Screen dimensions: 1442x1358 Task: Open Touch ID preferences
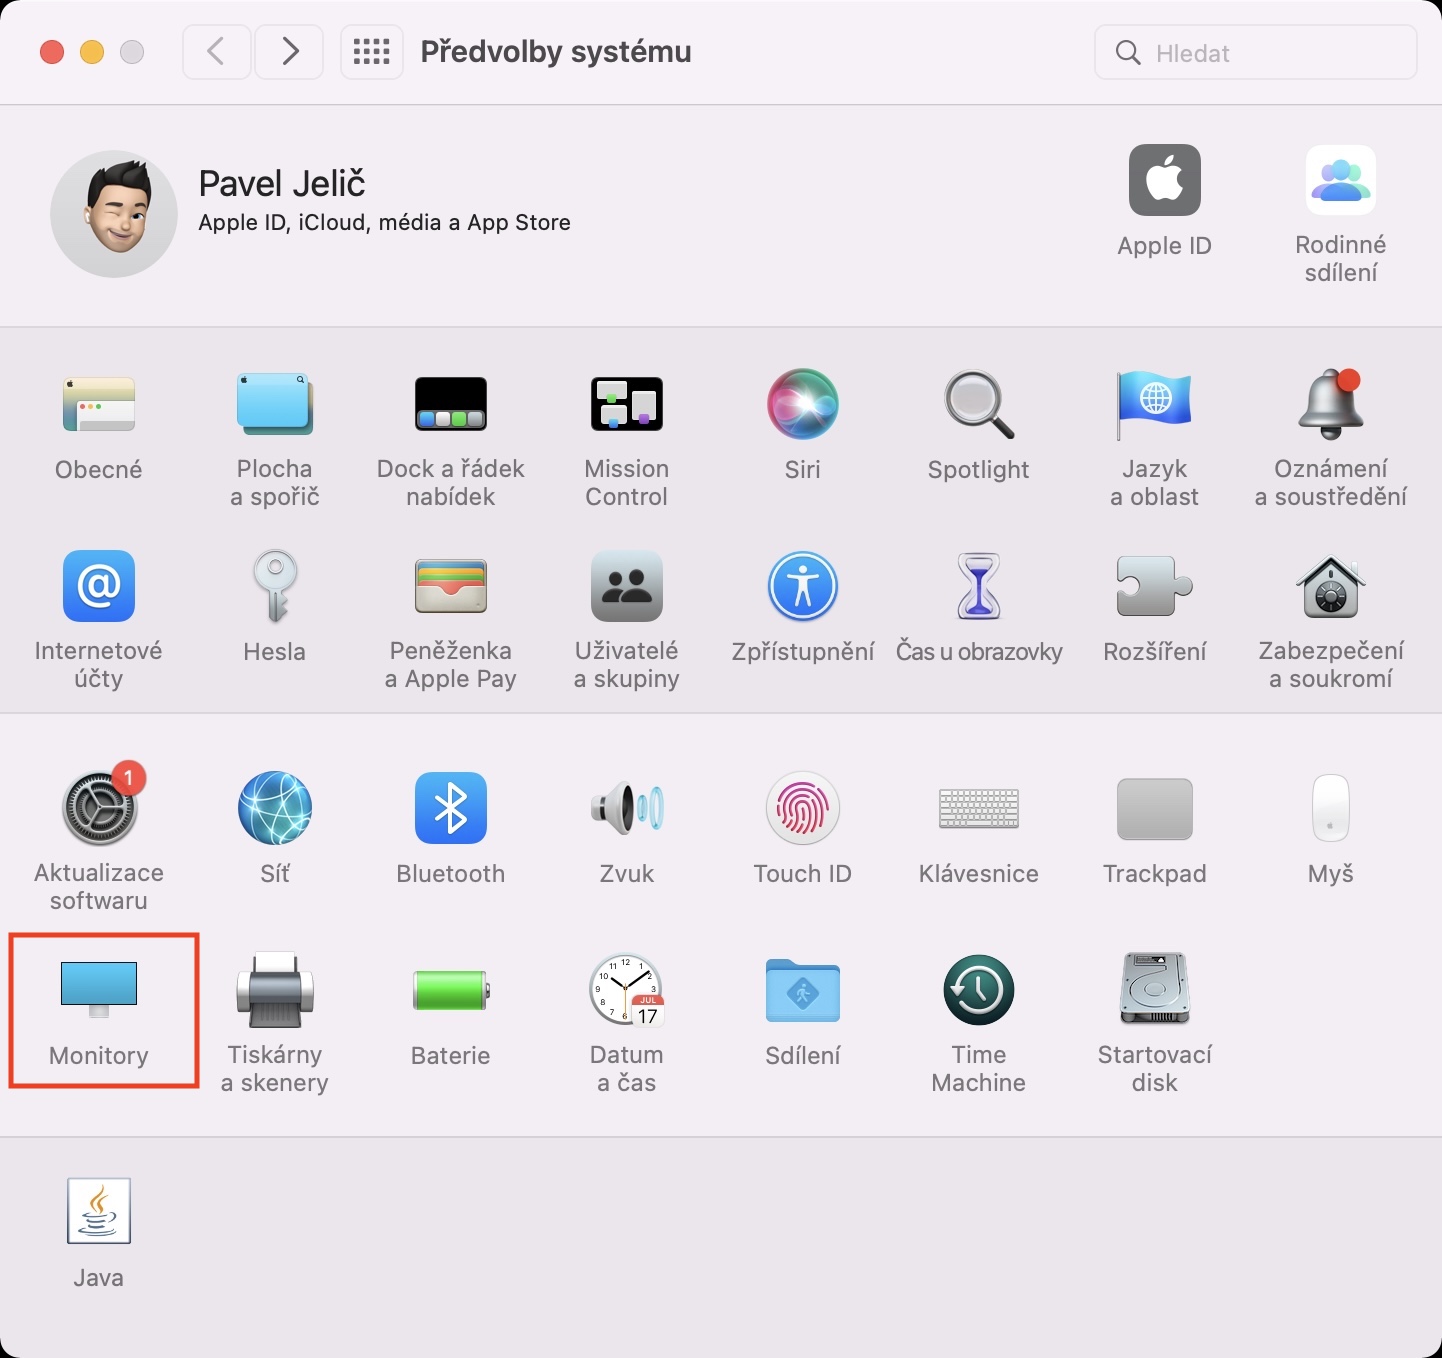[803, 808]
